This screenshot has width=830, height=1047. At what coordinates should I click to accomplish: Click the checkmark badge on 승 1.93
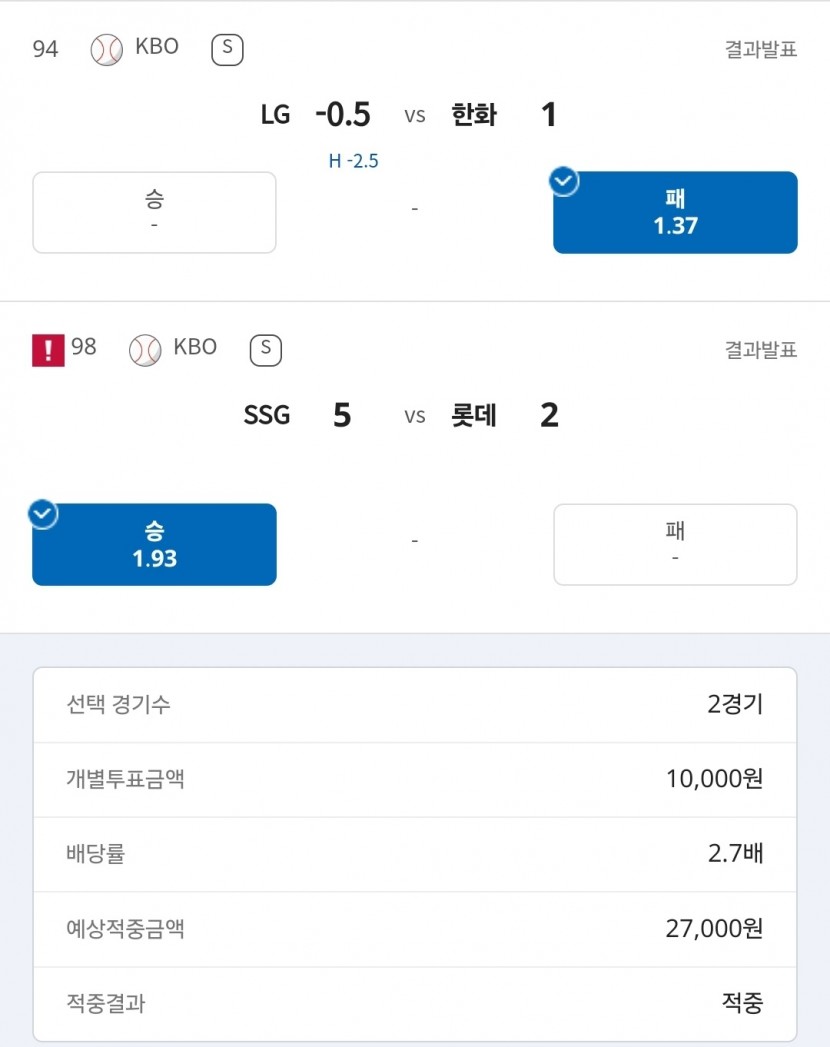click(x=43, y=514)
